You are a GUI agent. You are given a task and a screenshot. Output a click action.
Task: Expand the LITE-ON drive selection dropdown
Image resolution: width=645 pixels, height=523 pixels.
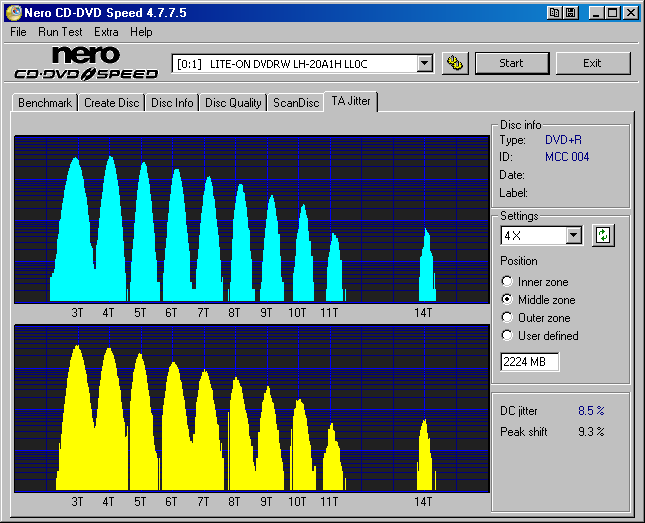(x=425, y=64)
